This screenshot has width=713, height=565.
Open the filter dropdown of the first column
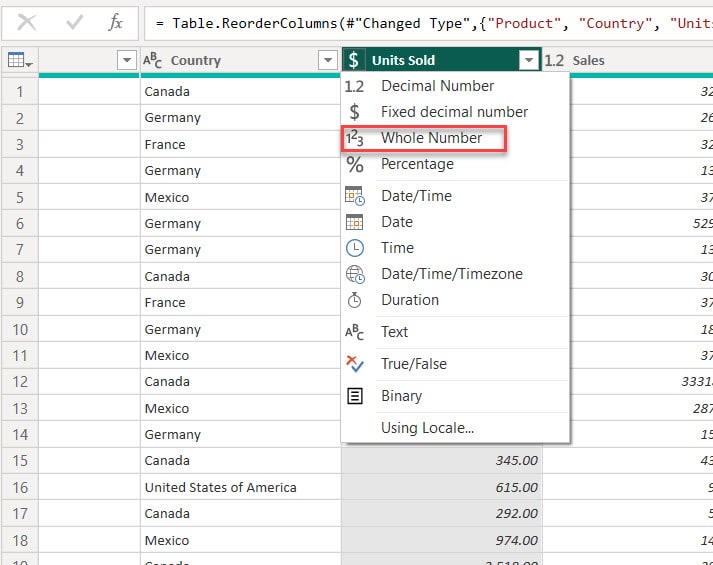(x=127, y=60)
